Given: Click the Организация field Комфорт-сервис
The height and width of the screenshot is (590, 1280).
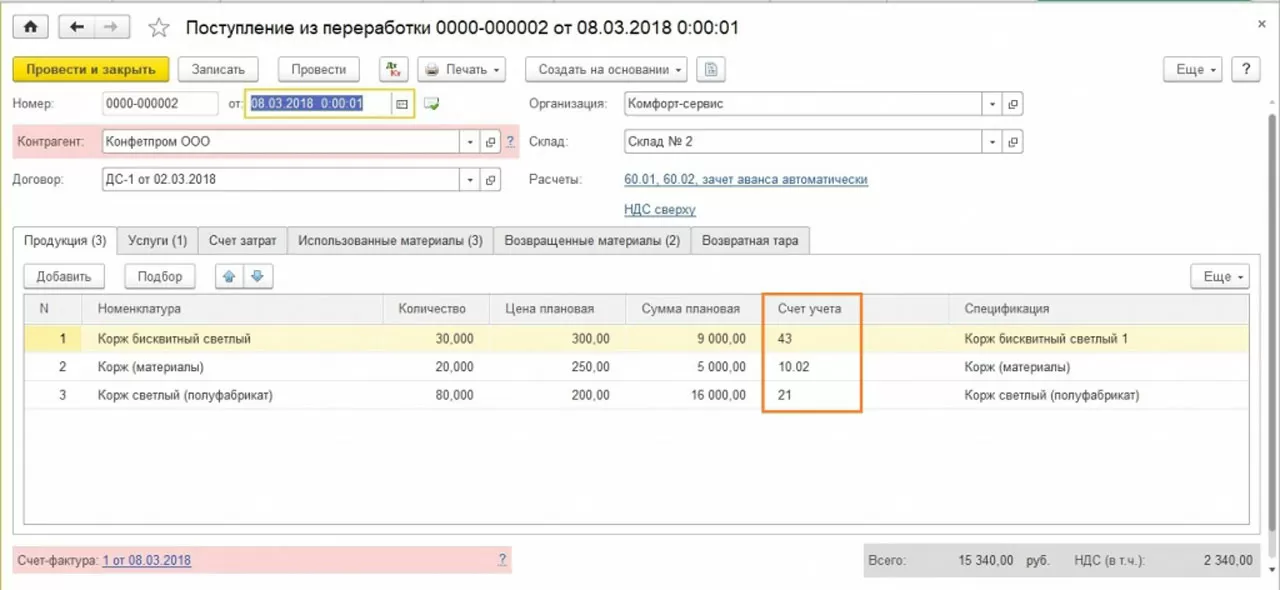Looking at the screenshot, I should (804, 104).
